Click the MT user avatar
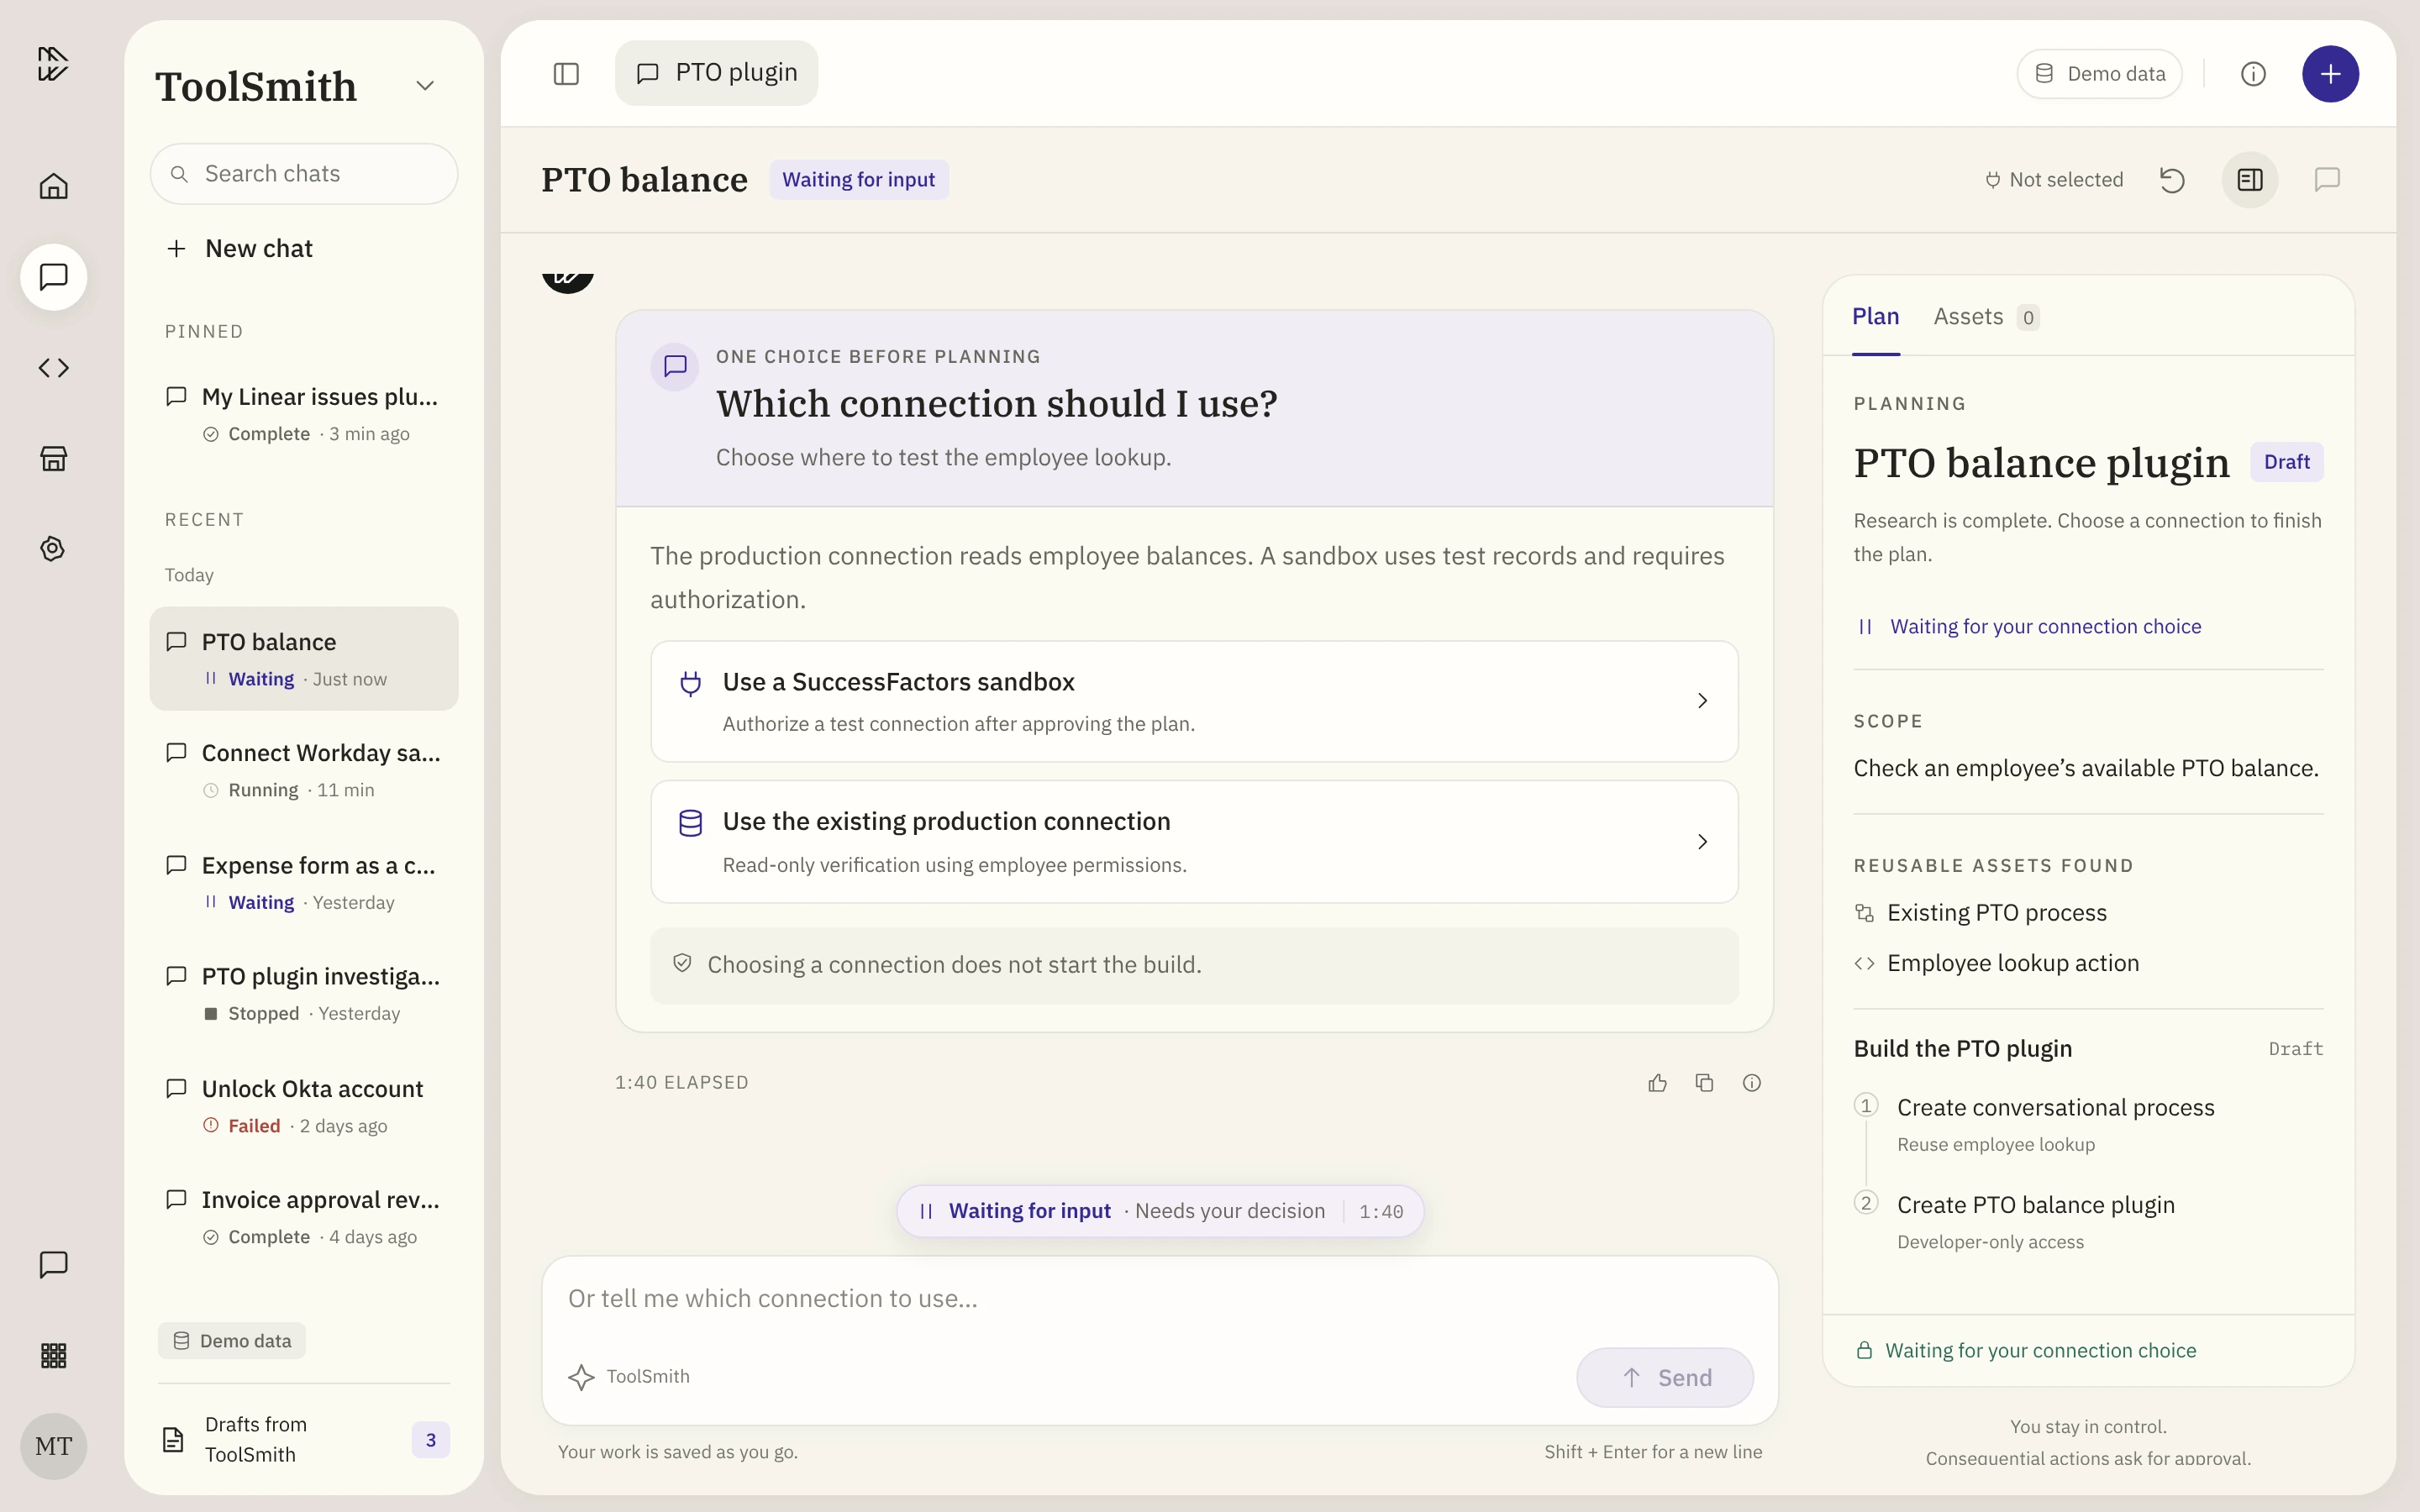 [x=53, y=1446]
